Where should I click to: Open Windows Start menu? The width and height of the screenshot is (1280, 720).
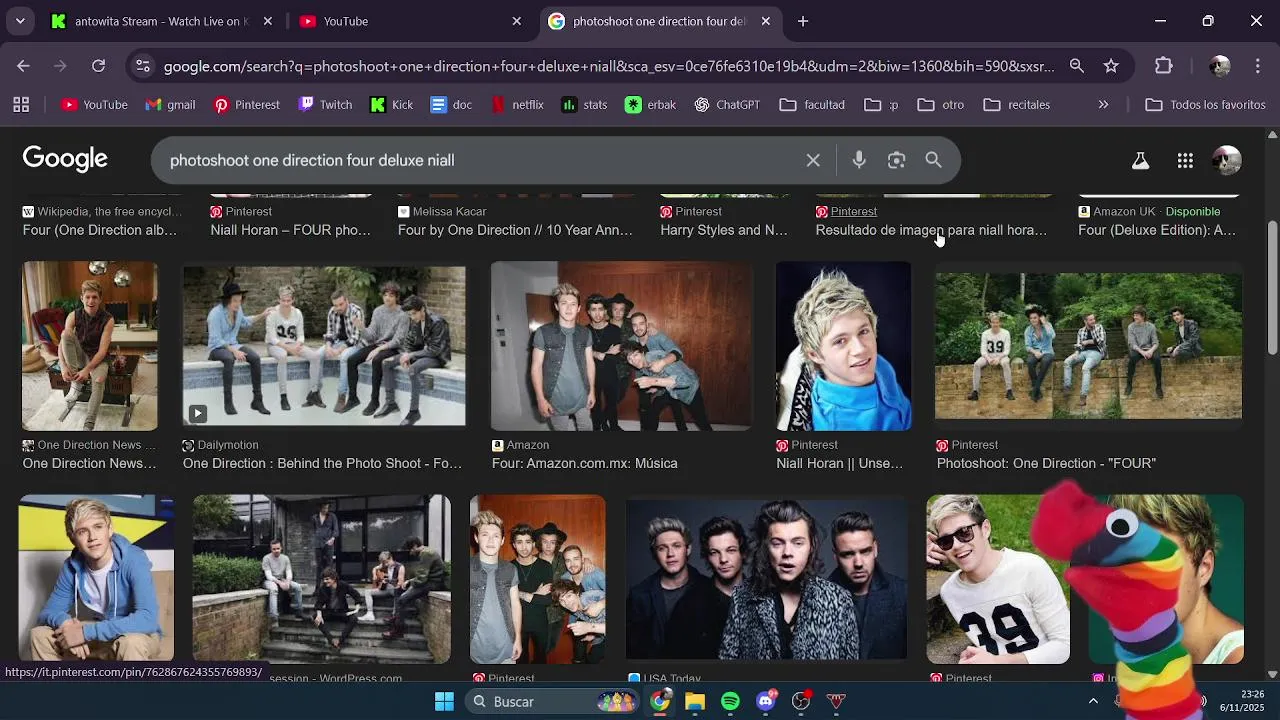pyautogui.click(x=444, y=701)
